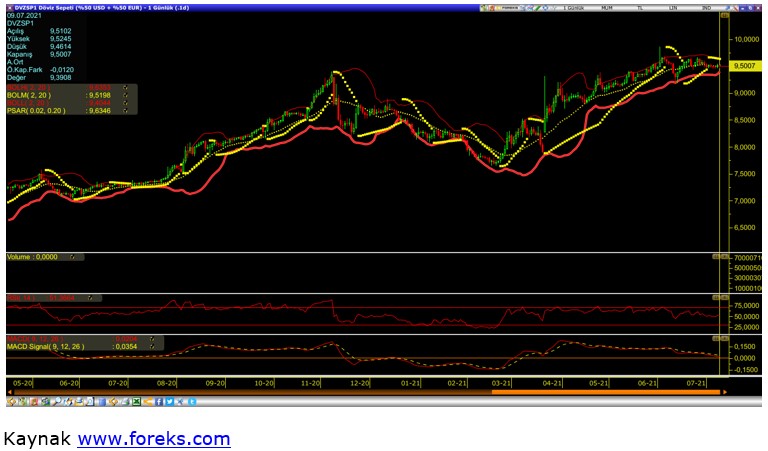This screenshot has height=451, width=768.
Task: Share chart via Facebook icon
Action: point(158,402)
